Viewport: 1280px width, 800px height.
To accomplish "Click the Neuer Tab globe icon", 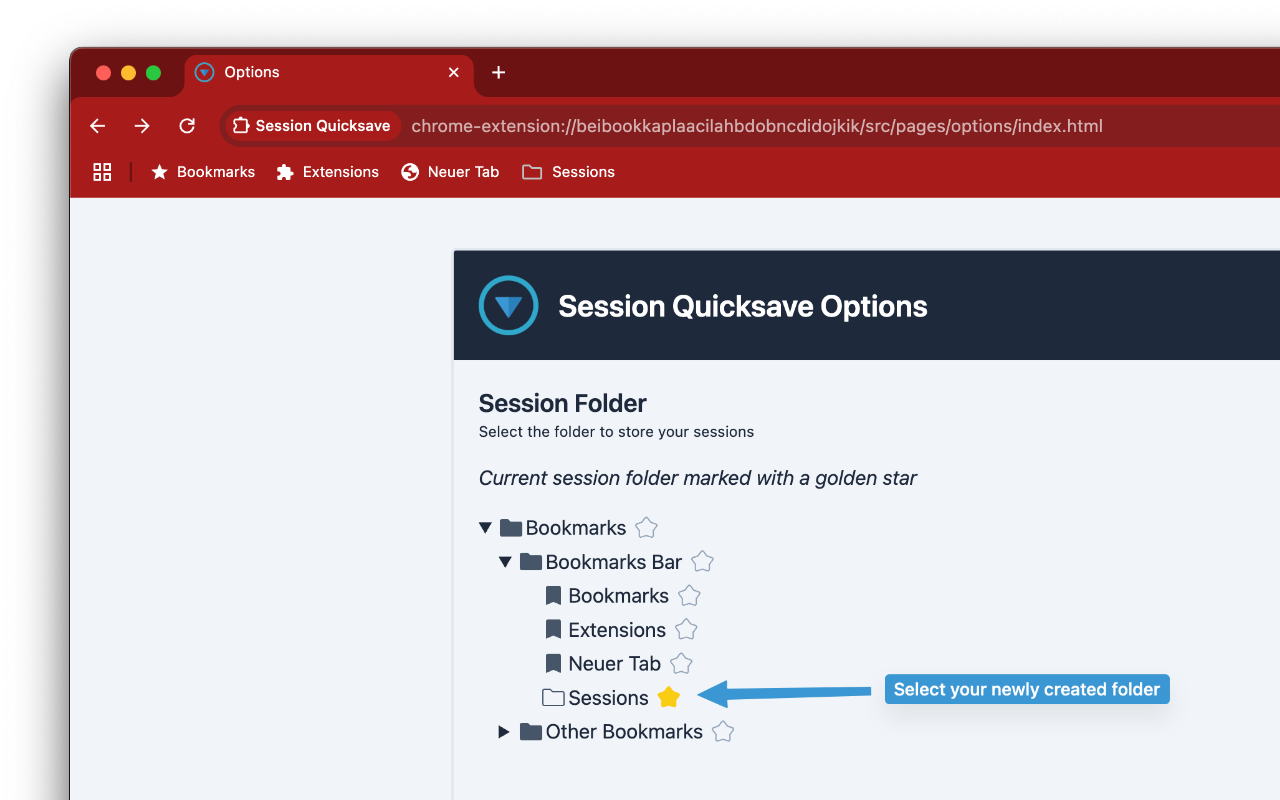I will [410, 171].
